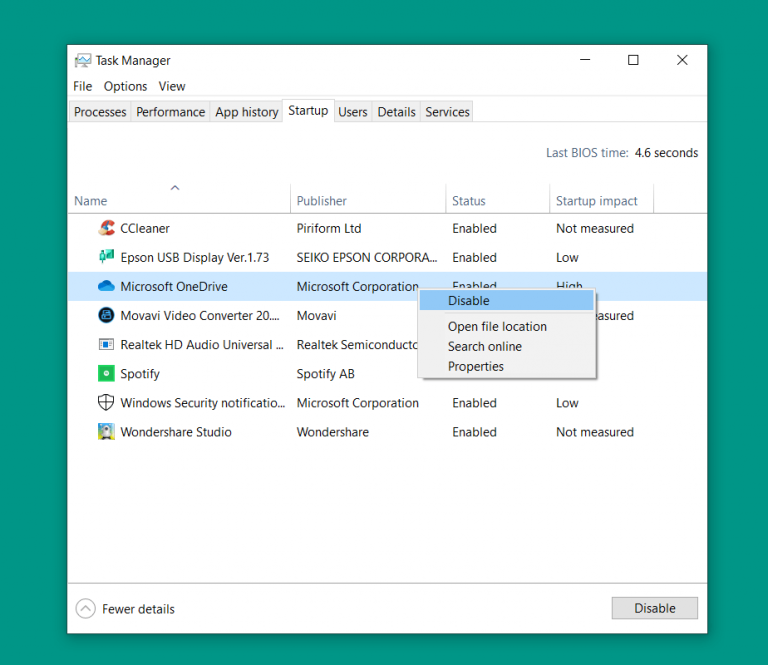Select the green Spotify icon
The image size is (768, 665).
[106, 373]
